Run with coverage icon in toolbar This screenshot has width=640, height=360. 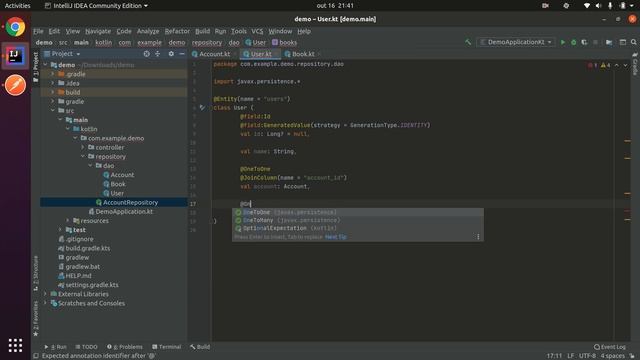tap(584, 42)
